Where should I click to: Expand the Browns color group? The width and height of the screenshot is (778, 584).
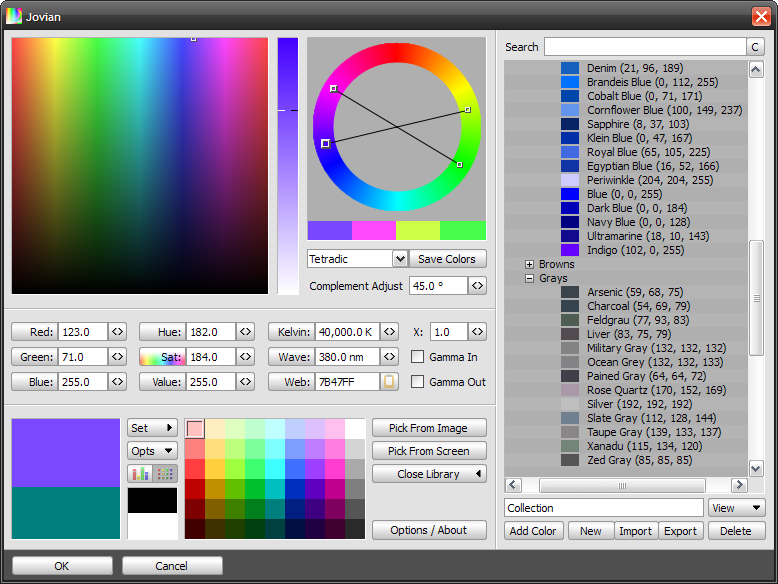pyautogui.click(x=529, y=264)
